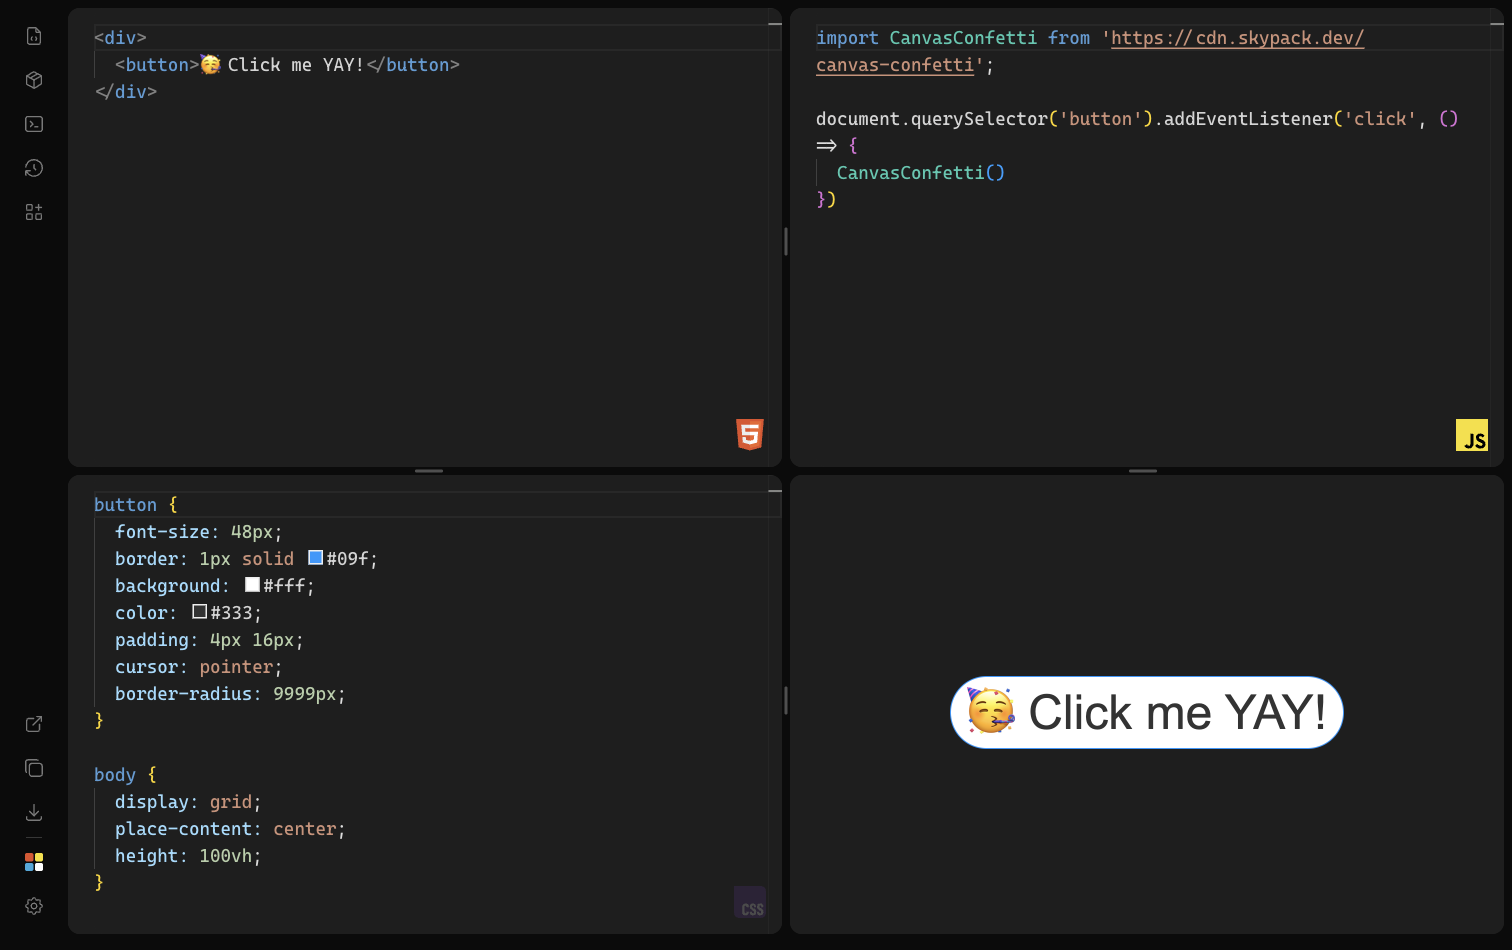The width and height of the screenshot is (1512, 950).
Task: Open the dark #333 color swatch
Action: 199,612
